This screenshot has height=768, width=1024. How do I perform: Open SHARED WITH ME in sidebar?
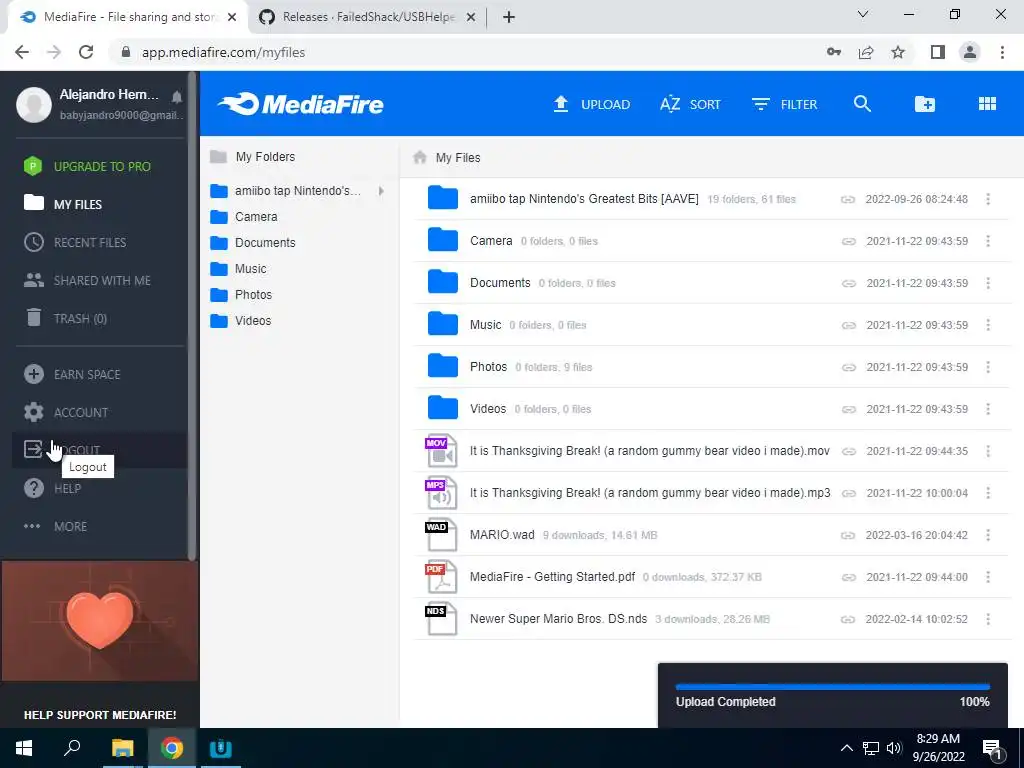[x=87, y=280]
